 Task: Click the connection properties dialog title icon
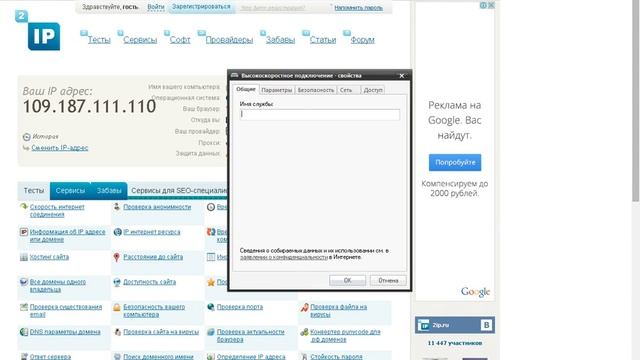click(x=234, y=75)
